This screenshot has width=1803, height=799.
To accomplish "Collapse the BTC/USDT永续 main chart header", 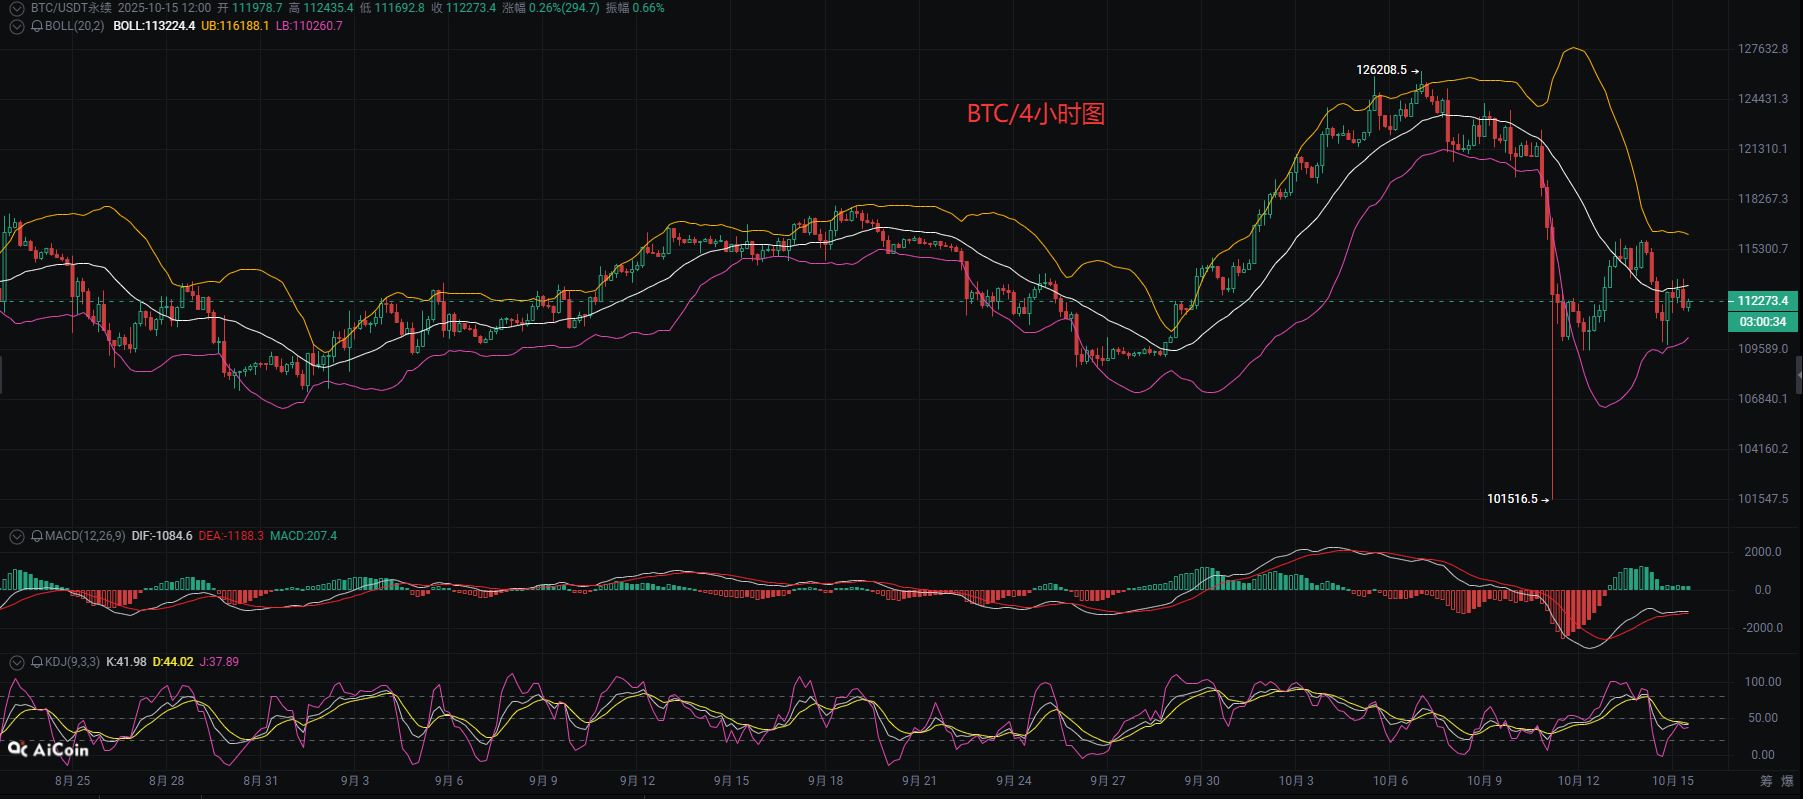I will point(17,8).
